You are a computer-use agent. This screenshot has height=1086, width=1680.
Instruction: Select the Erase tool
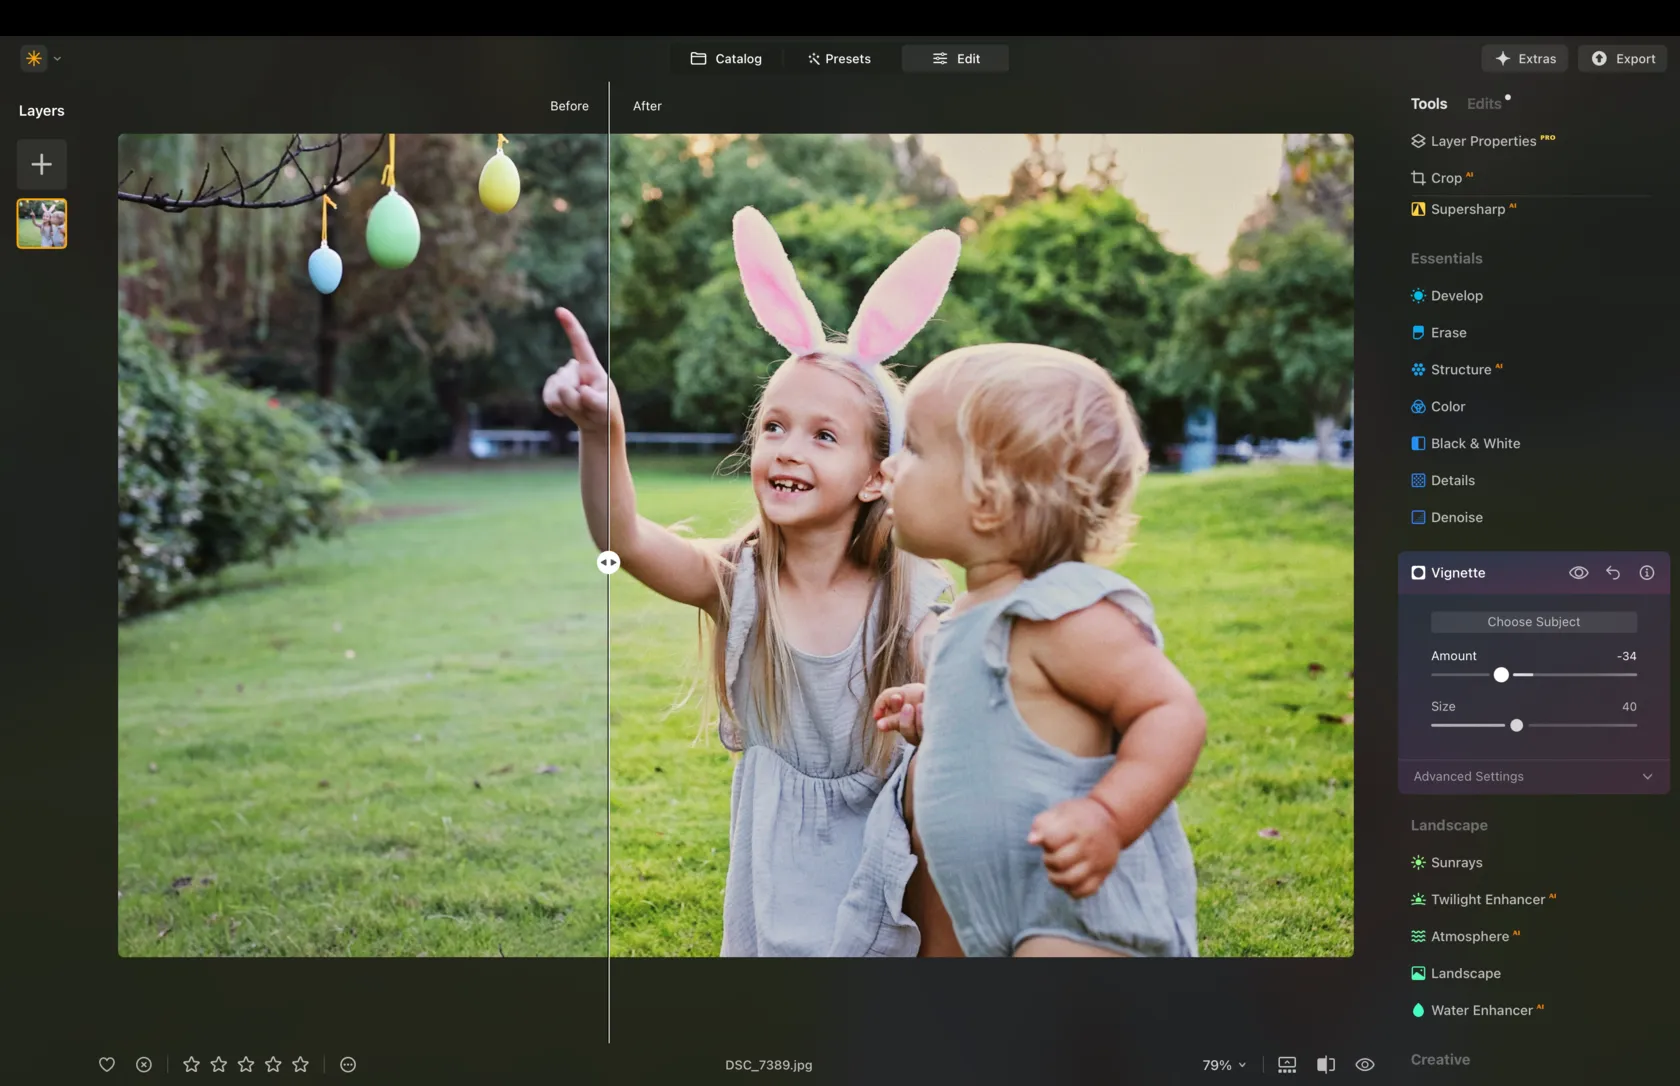click(x=1448, y=333)
